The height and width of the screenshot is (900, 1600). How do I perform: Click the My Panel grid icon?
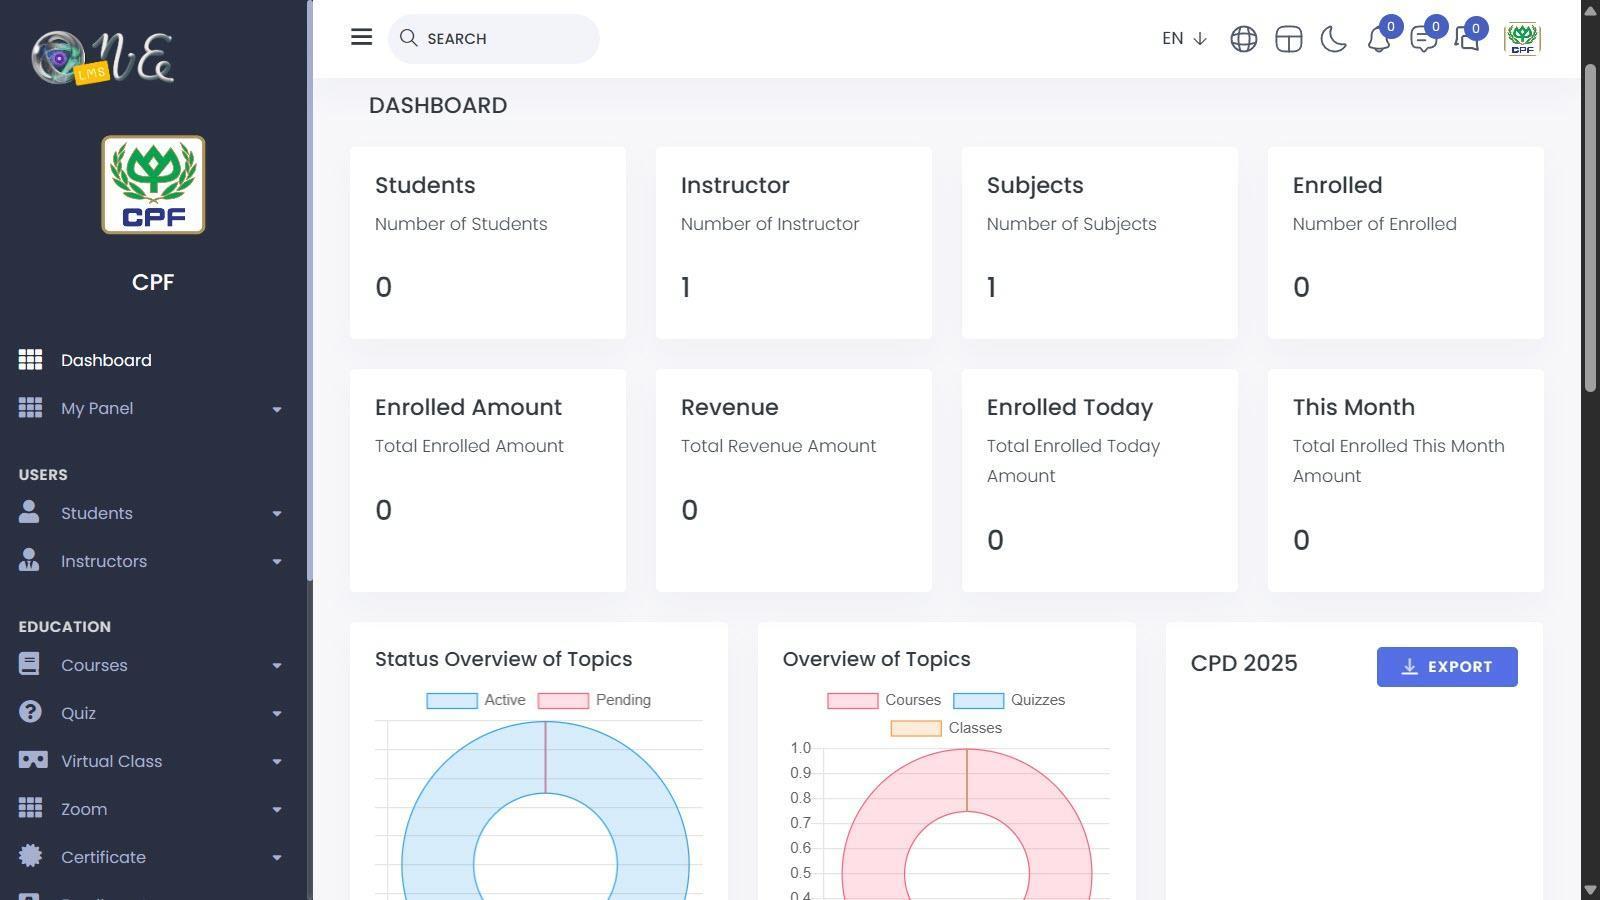[x=30, y=408]
